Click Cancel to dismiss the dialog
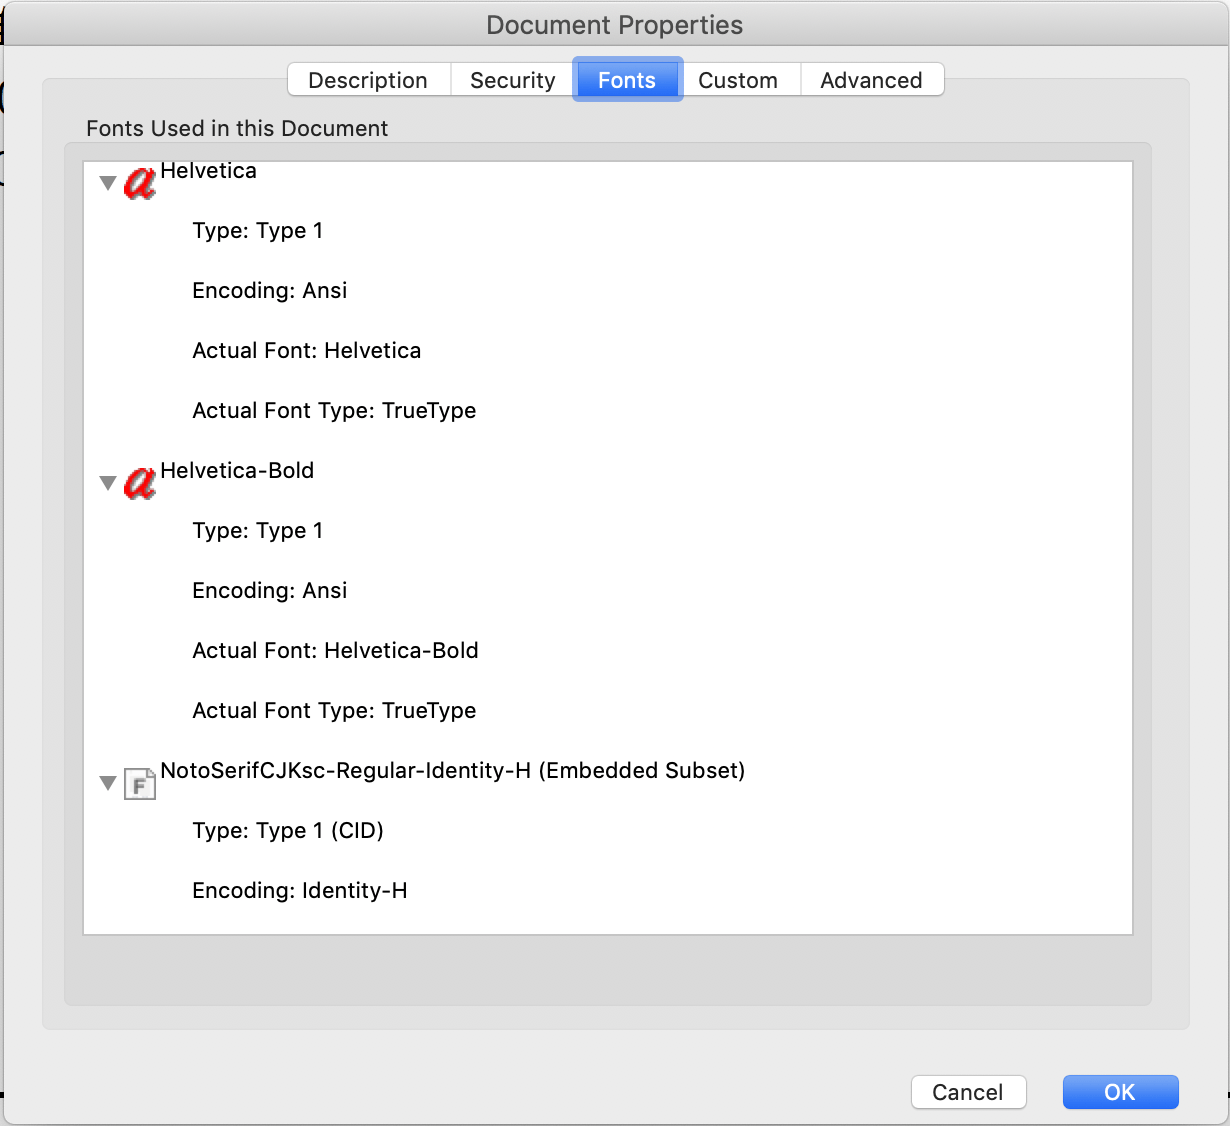The height and width of the screenshot is (1126, 1230). click(968, 1092)
